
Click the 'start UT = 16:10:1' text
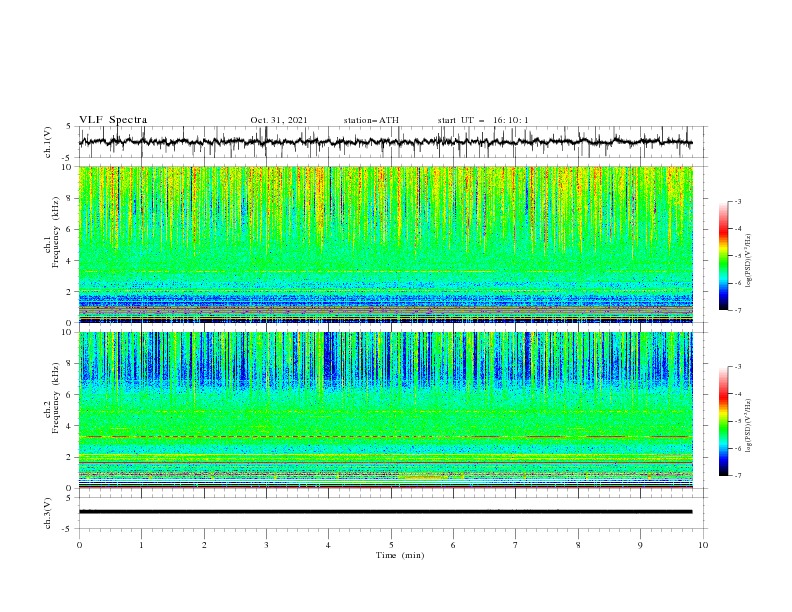tap(482, 120)
